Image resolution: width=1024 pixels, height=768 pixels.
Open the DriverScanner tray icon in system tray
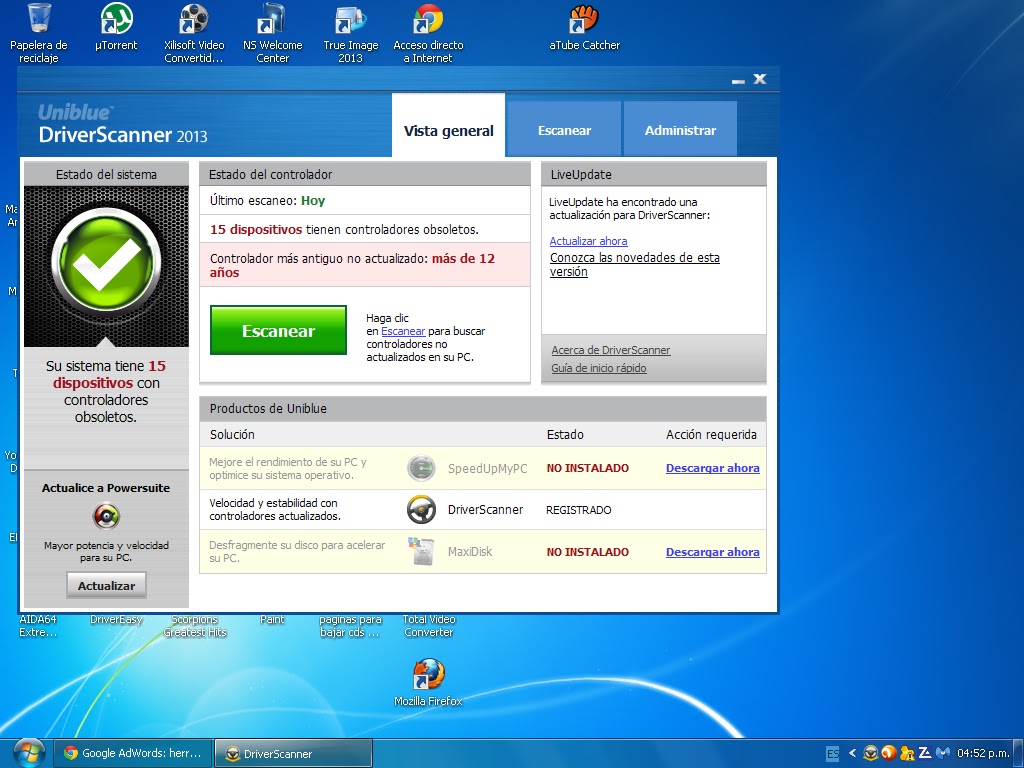pyautogui.click(x=871, y=753)
